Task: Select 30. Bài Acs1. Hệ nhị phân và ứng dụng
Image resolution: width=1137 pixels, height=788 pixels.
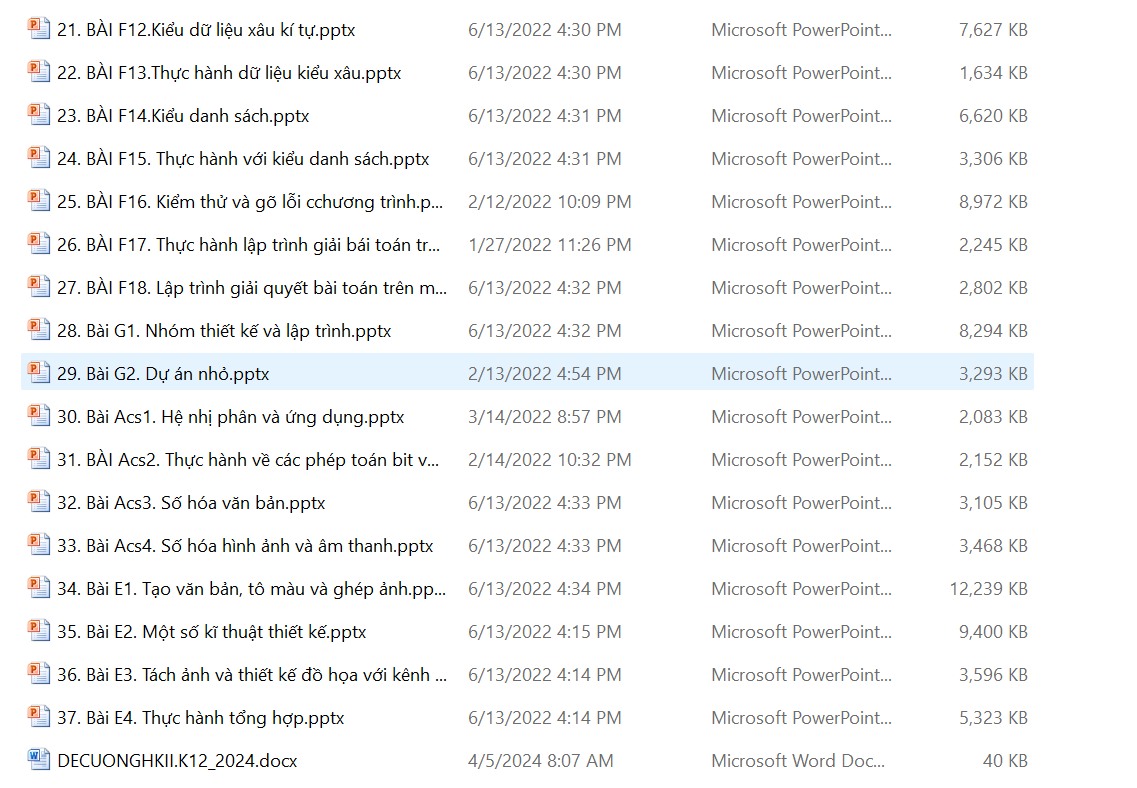Action: click(x=230, y=417)
